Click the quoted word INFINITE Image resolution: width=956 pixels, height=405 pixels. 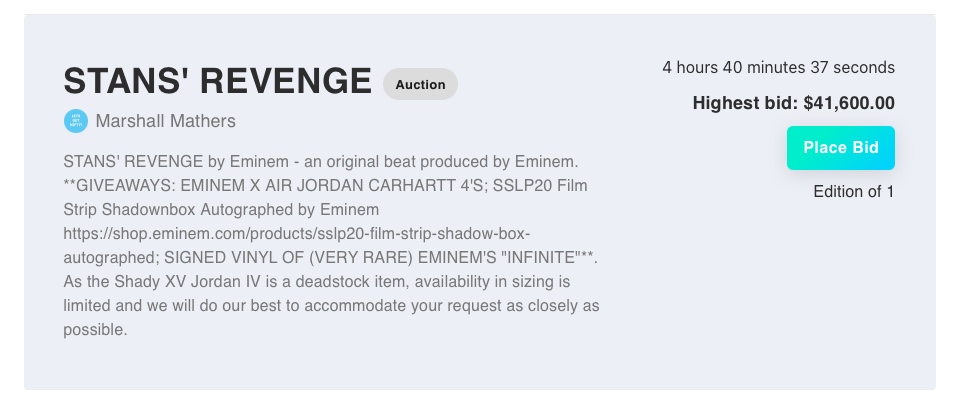540,257
